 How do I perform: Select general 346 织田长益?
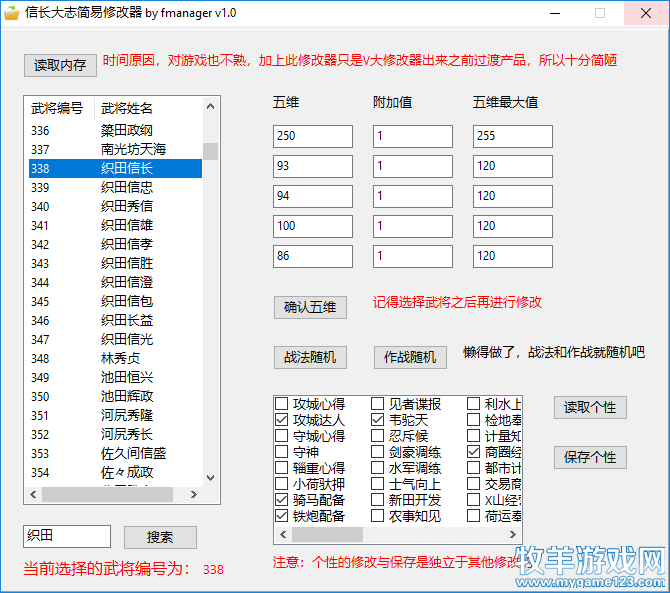[x=115, y=320]
